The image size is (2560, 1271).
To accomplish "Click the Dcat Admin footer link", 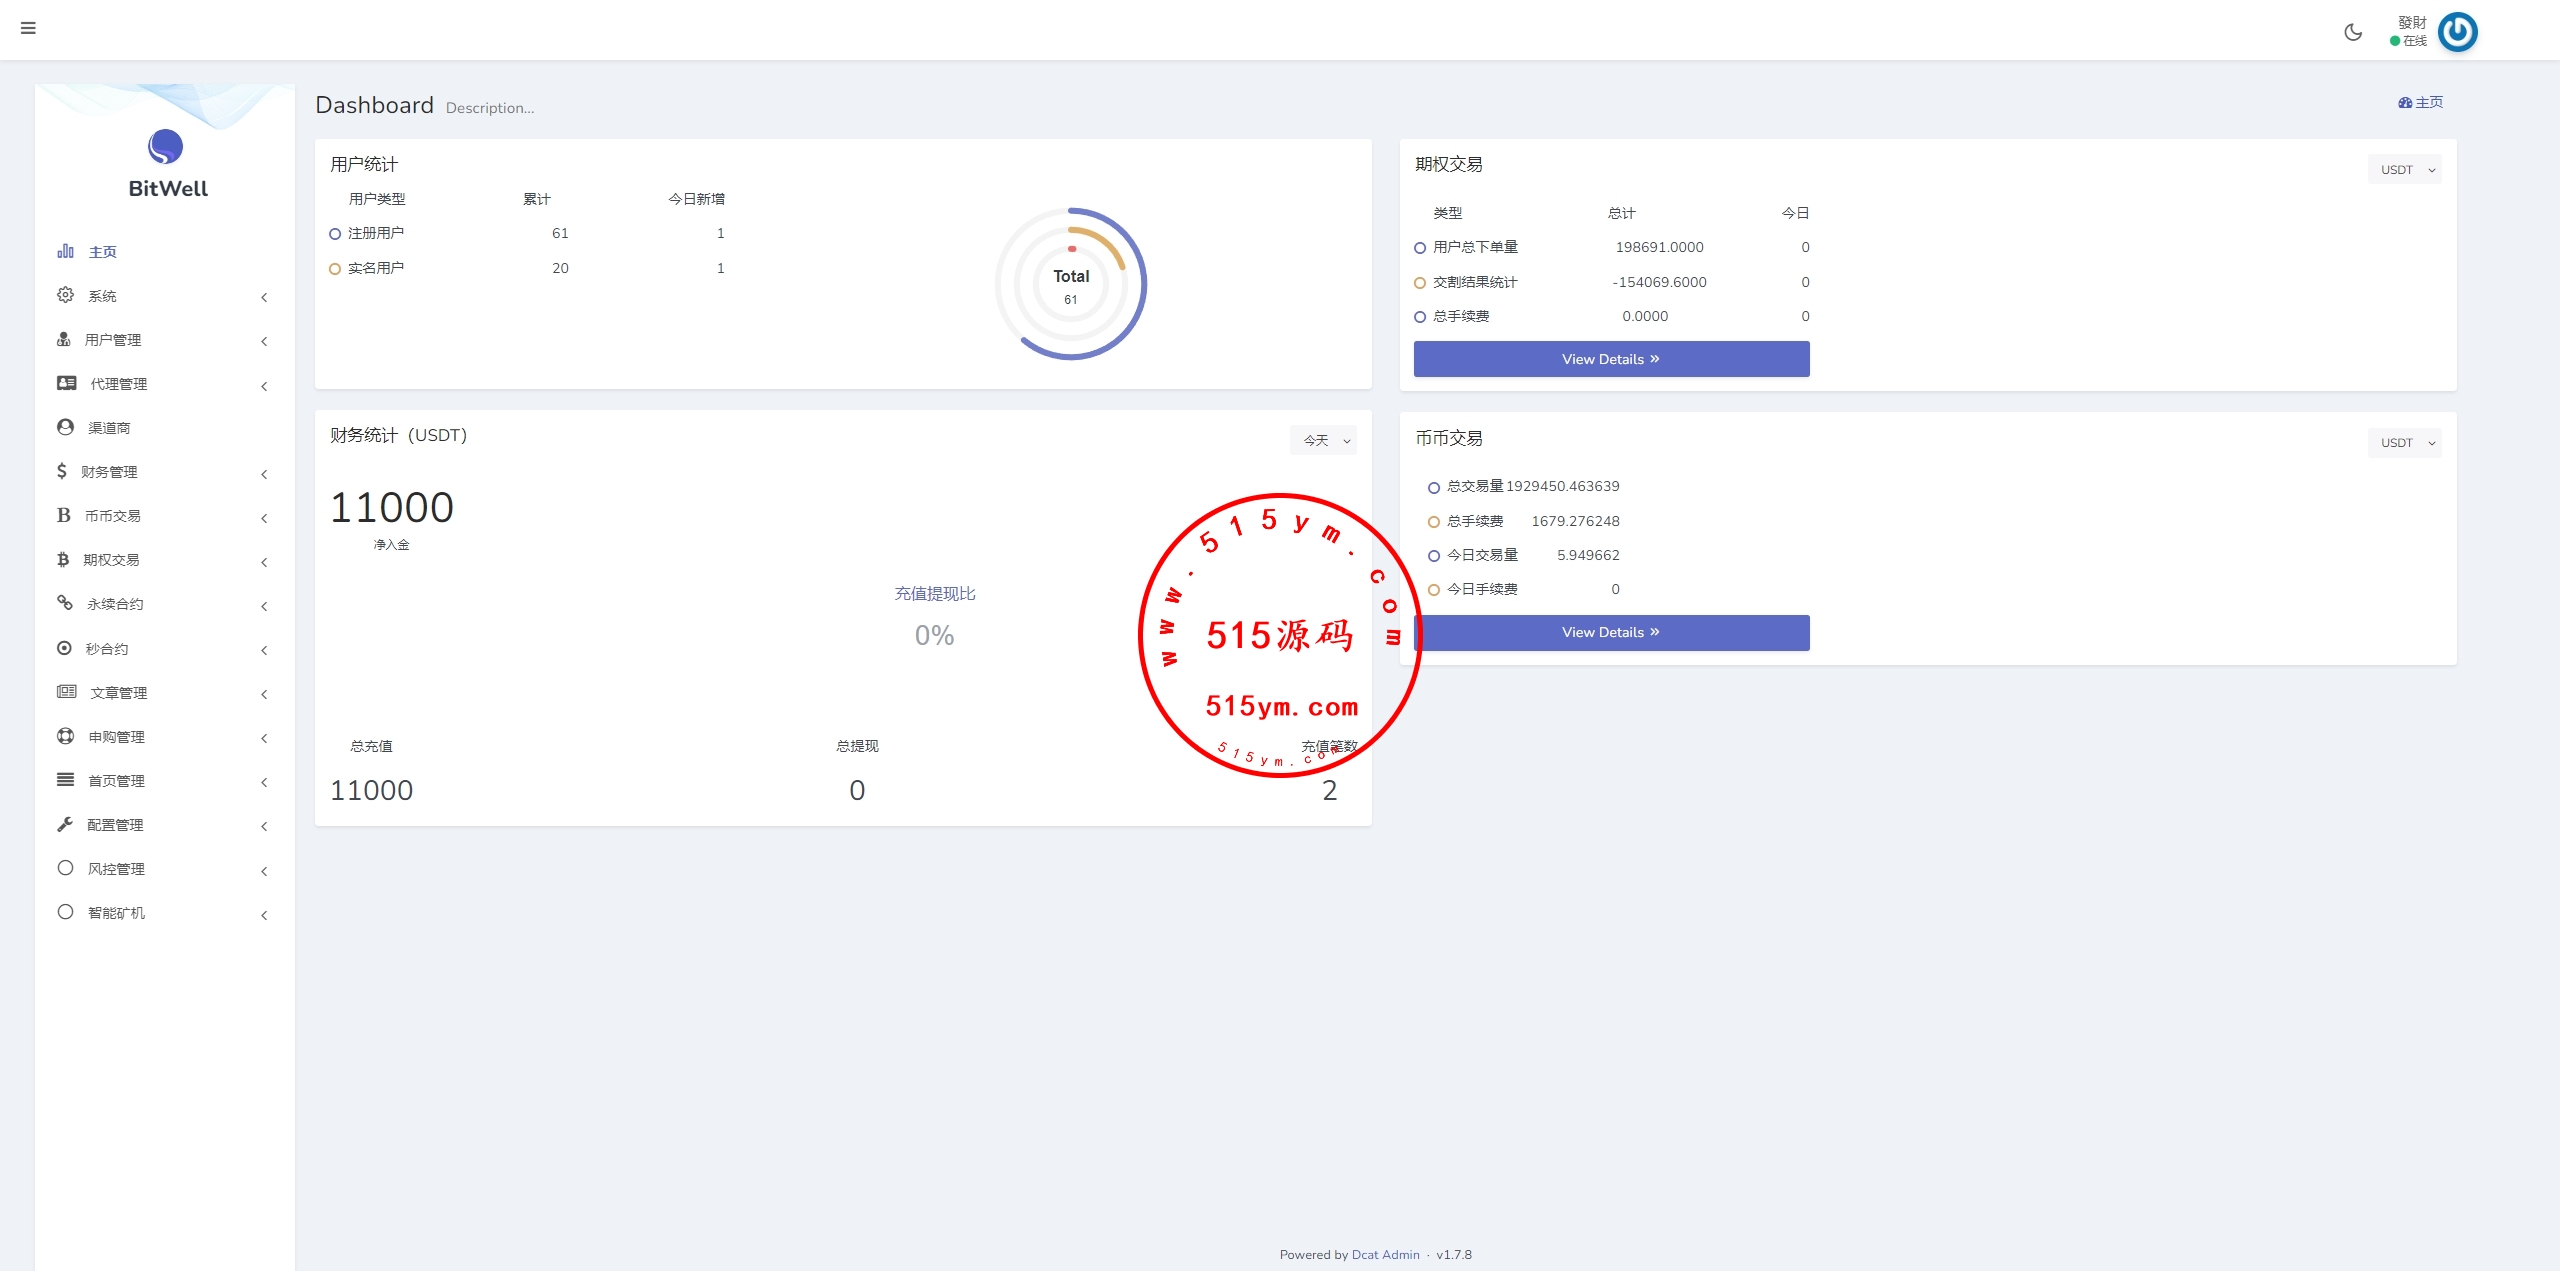I will click(1385, 1254).
